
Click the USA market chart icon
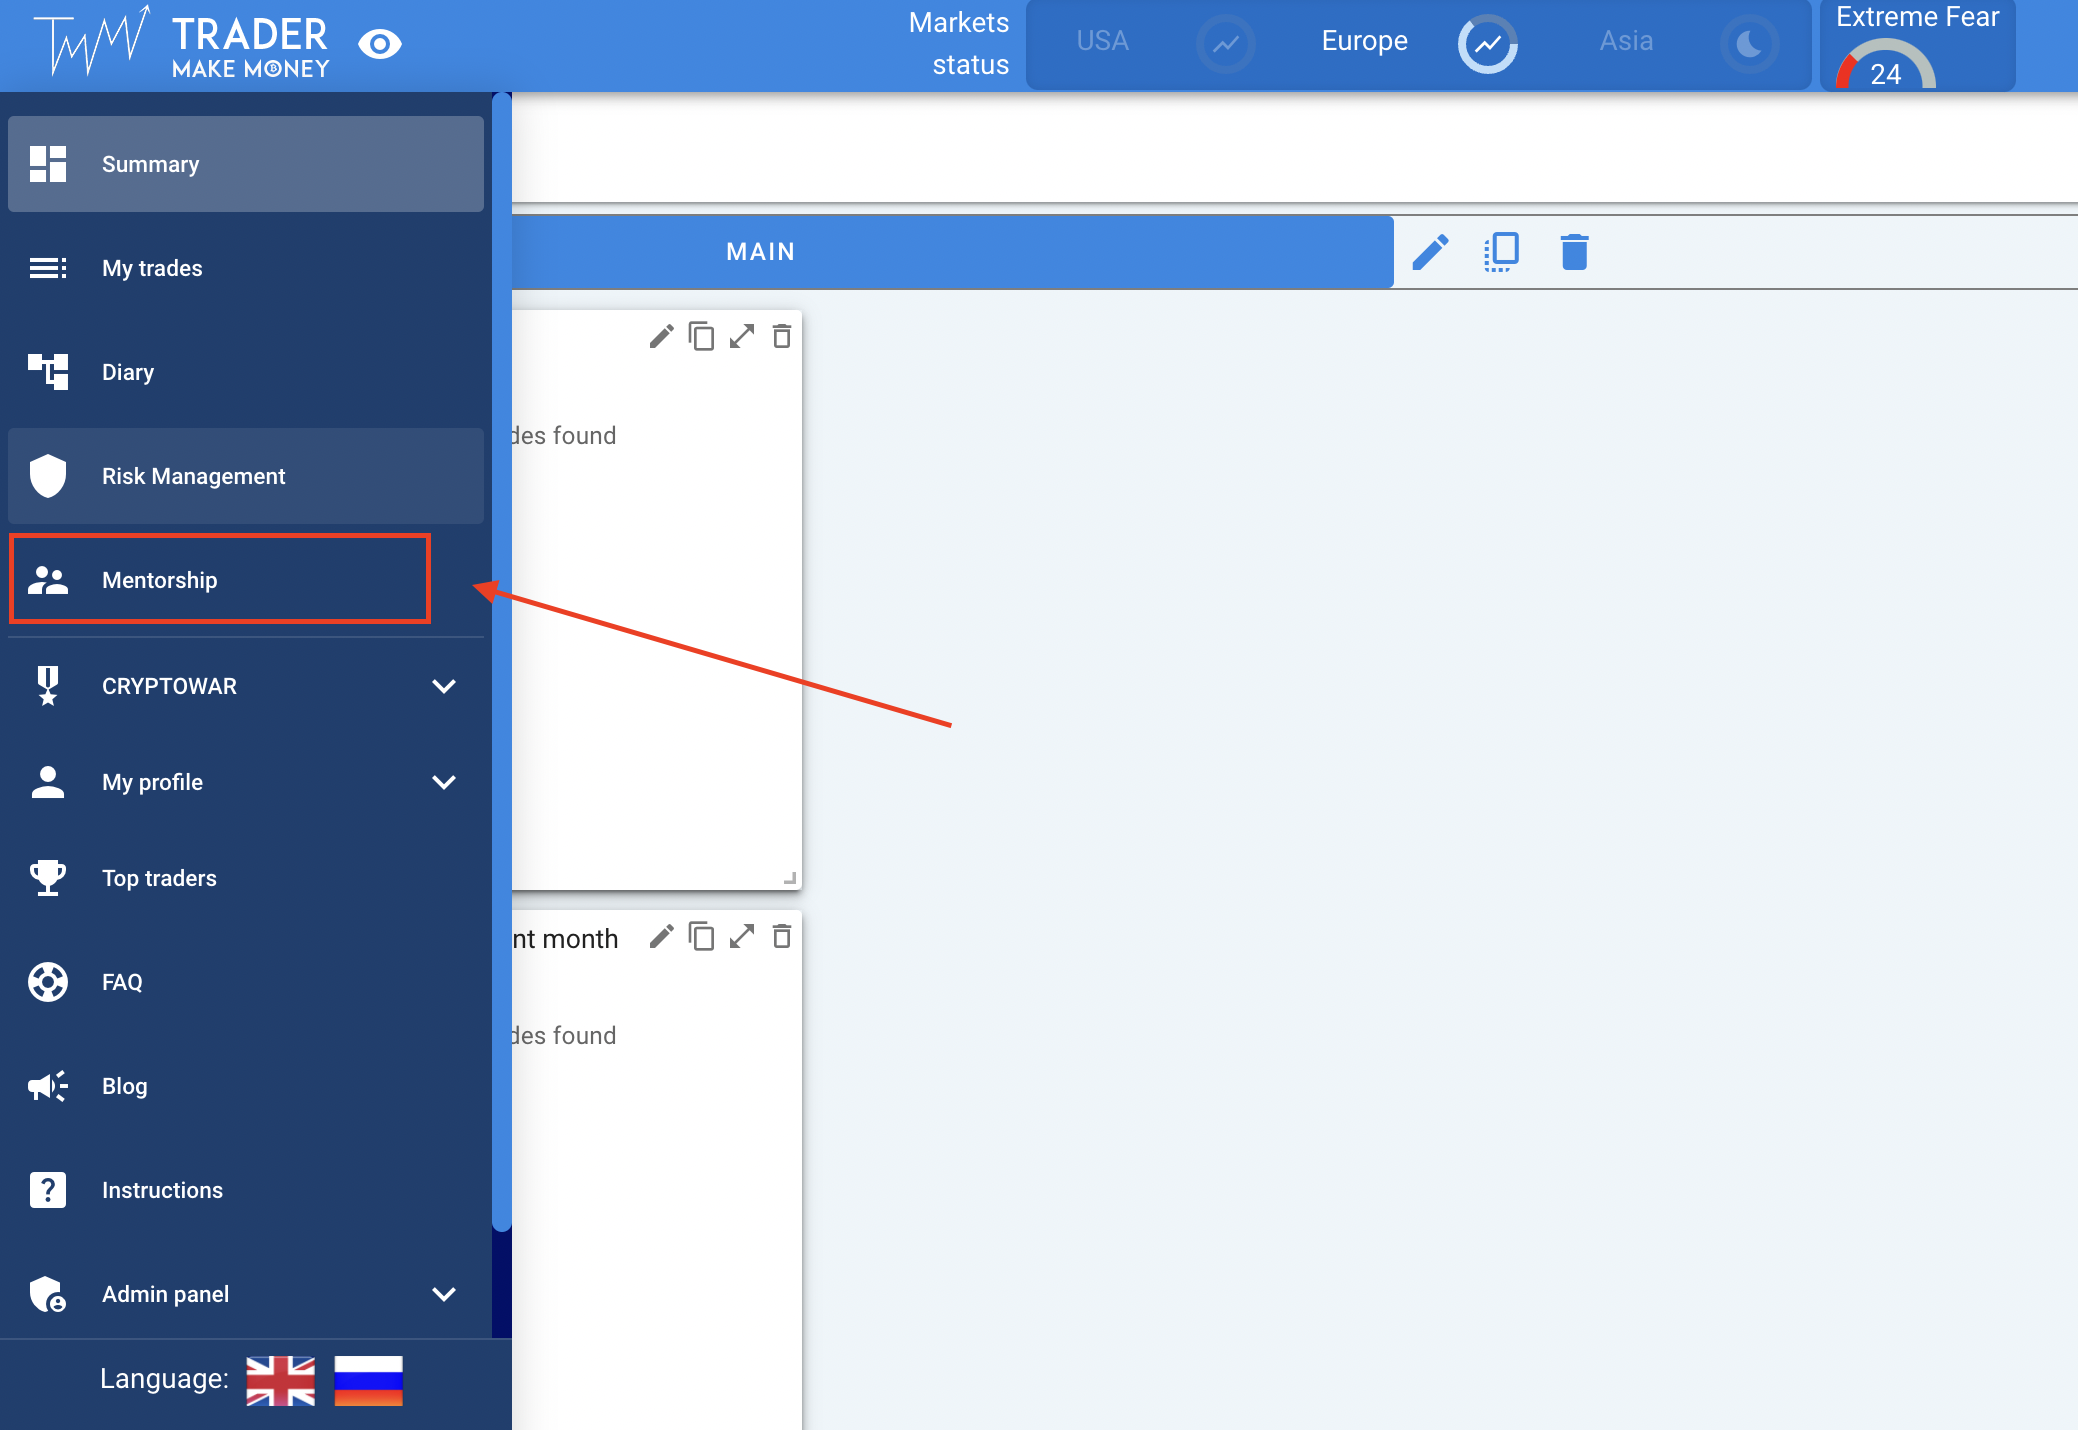pos(1226,44)
